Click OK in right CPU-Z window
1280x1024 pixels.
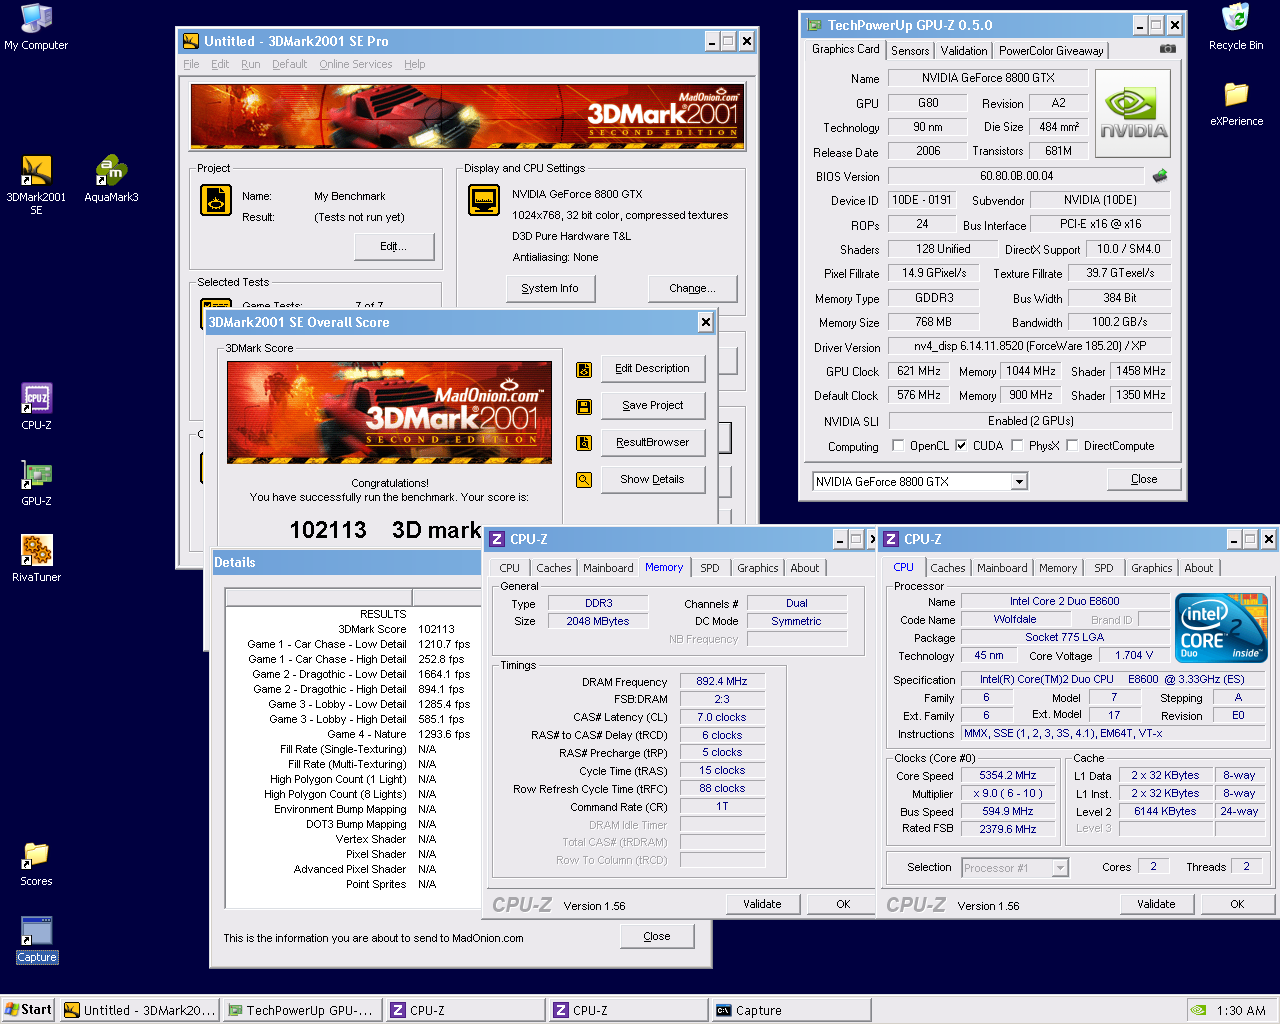[1237, 904]
